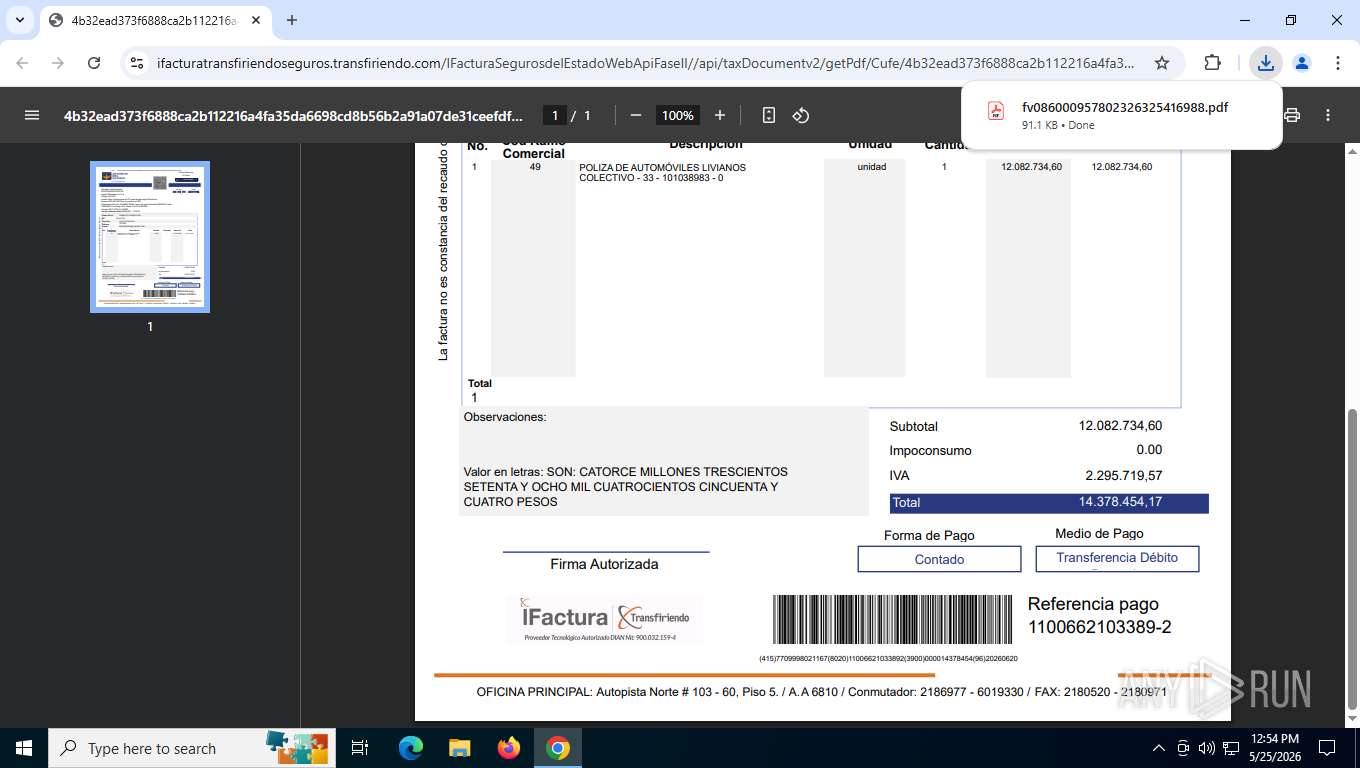
Task: Open Chrome three-dot menu
Action: tap(1338, 63)
